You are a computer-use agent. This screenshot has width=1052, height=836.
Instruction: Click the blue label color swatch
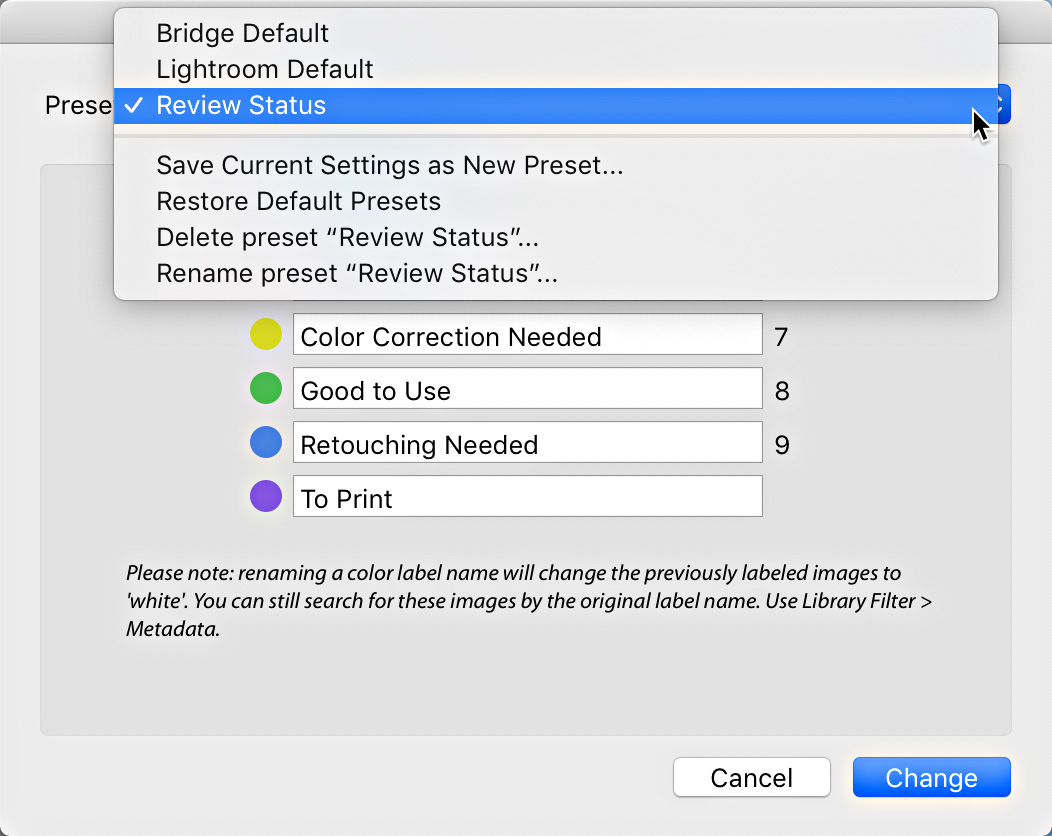click(266, 442)
